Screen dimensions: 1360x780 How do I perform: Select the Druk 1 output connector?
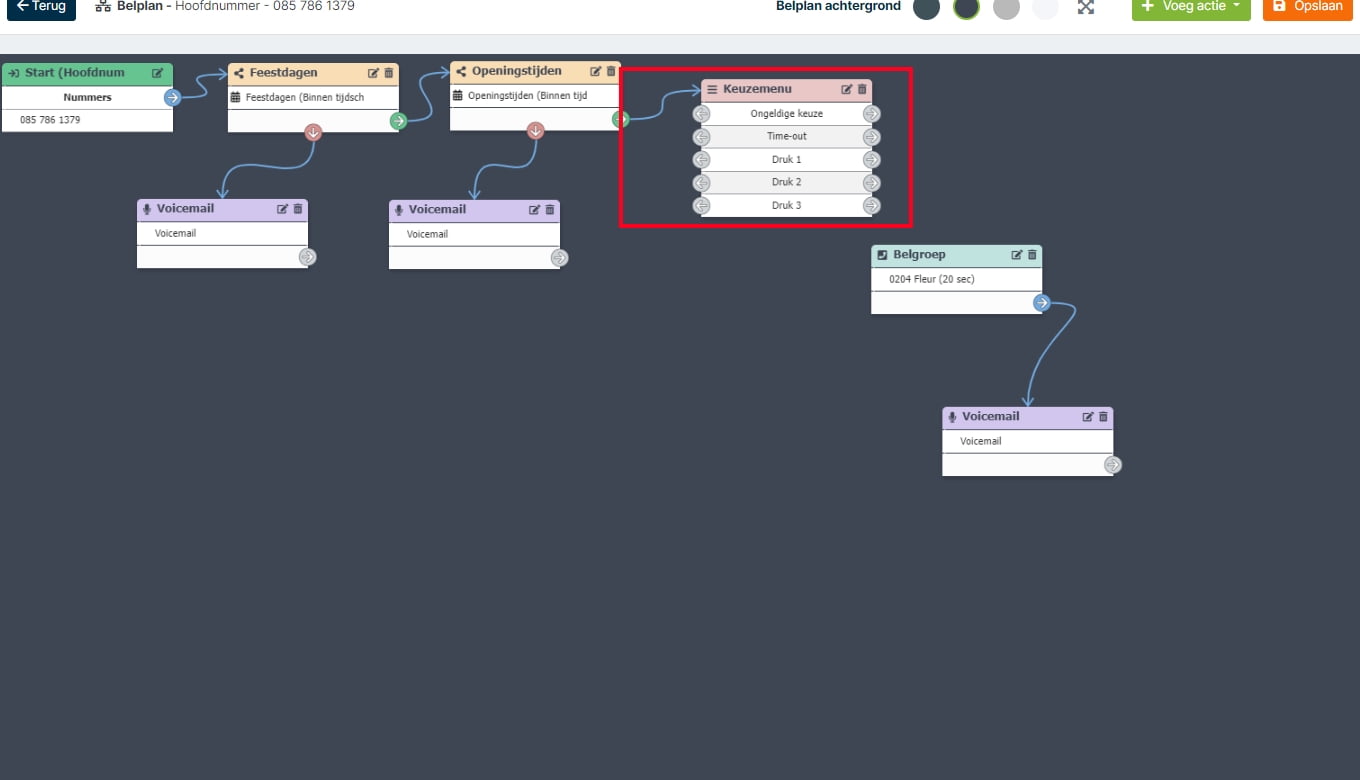pos(872,160)
